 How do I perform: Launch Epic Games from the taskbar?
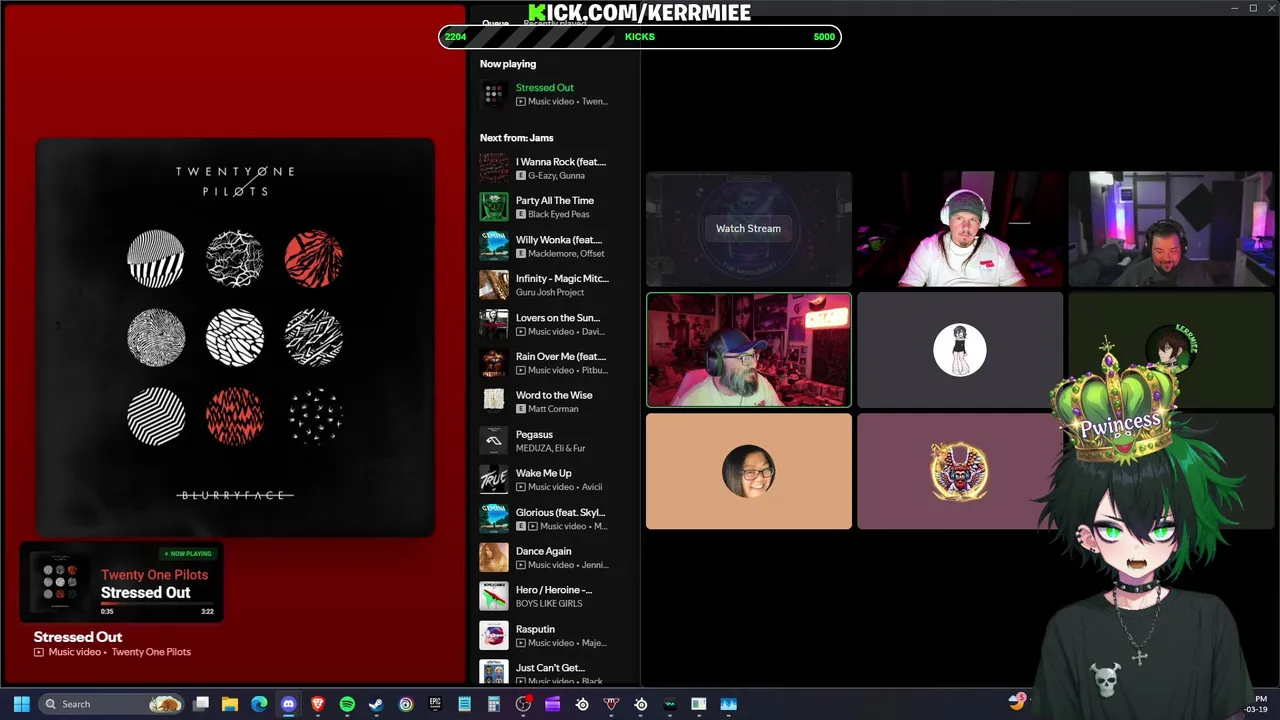pyautogui.click(x=435, y=704)
